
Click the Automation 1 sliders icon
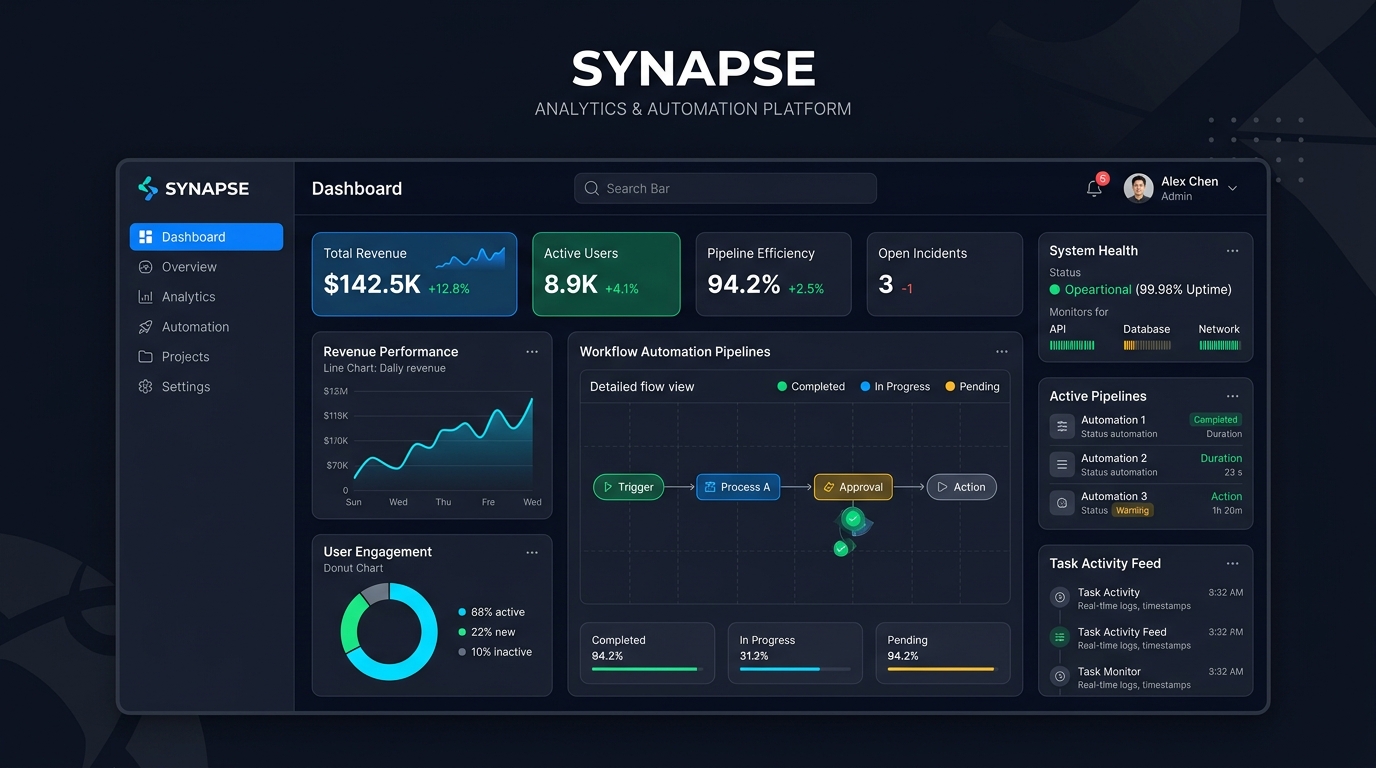pos(1062,426)
